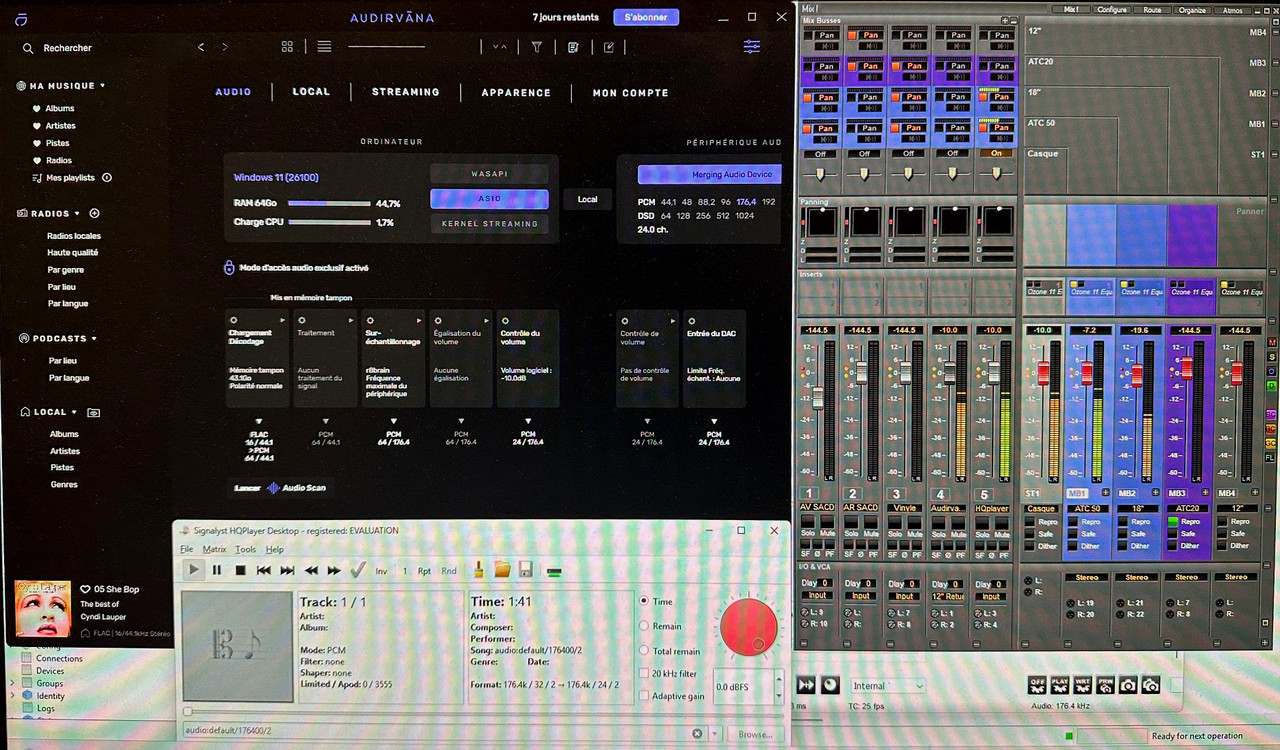Expand the MA MUSIQUE sidebar section
1280x750 pixels.
pos(103,86)
